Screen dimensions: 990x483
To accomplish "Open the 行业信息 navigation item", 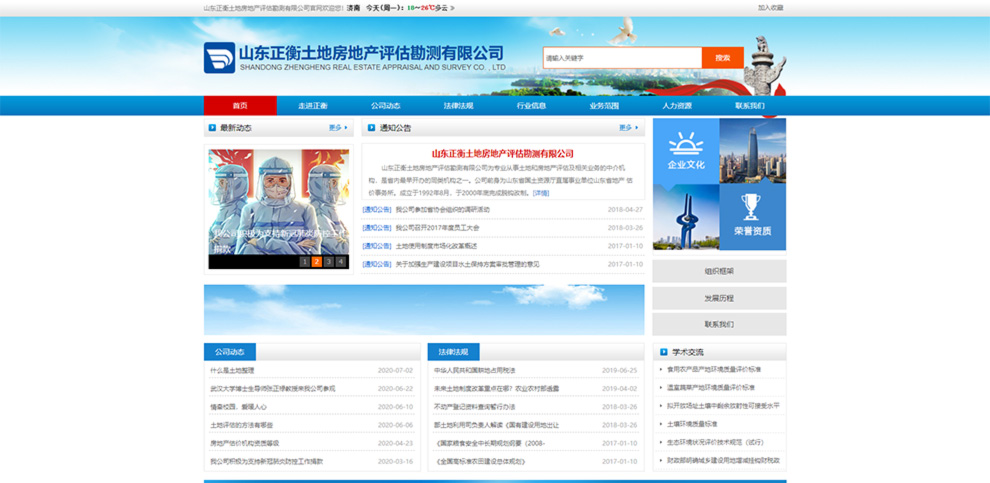I will tap(531, 105).
